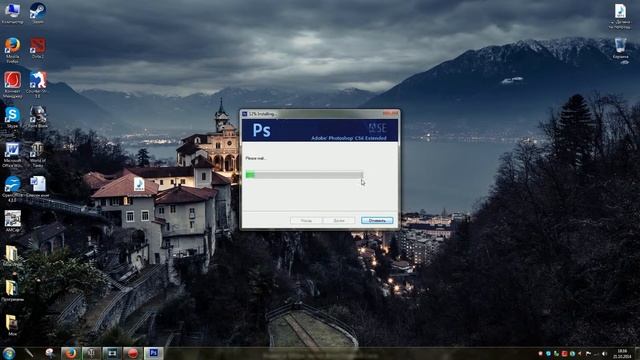
Task: Click the screen capture app taskbar button
Action: point(112,353)
